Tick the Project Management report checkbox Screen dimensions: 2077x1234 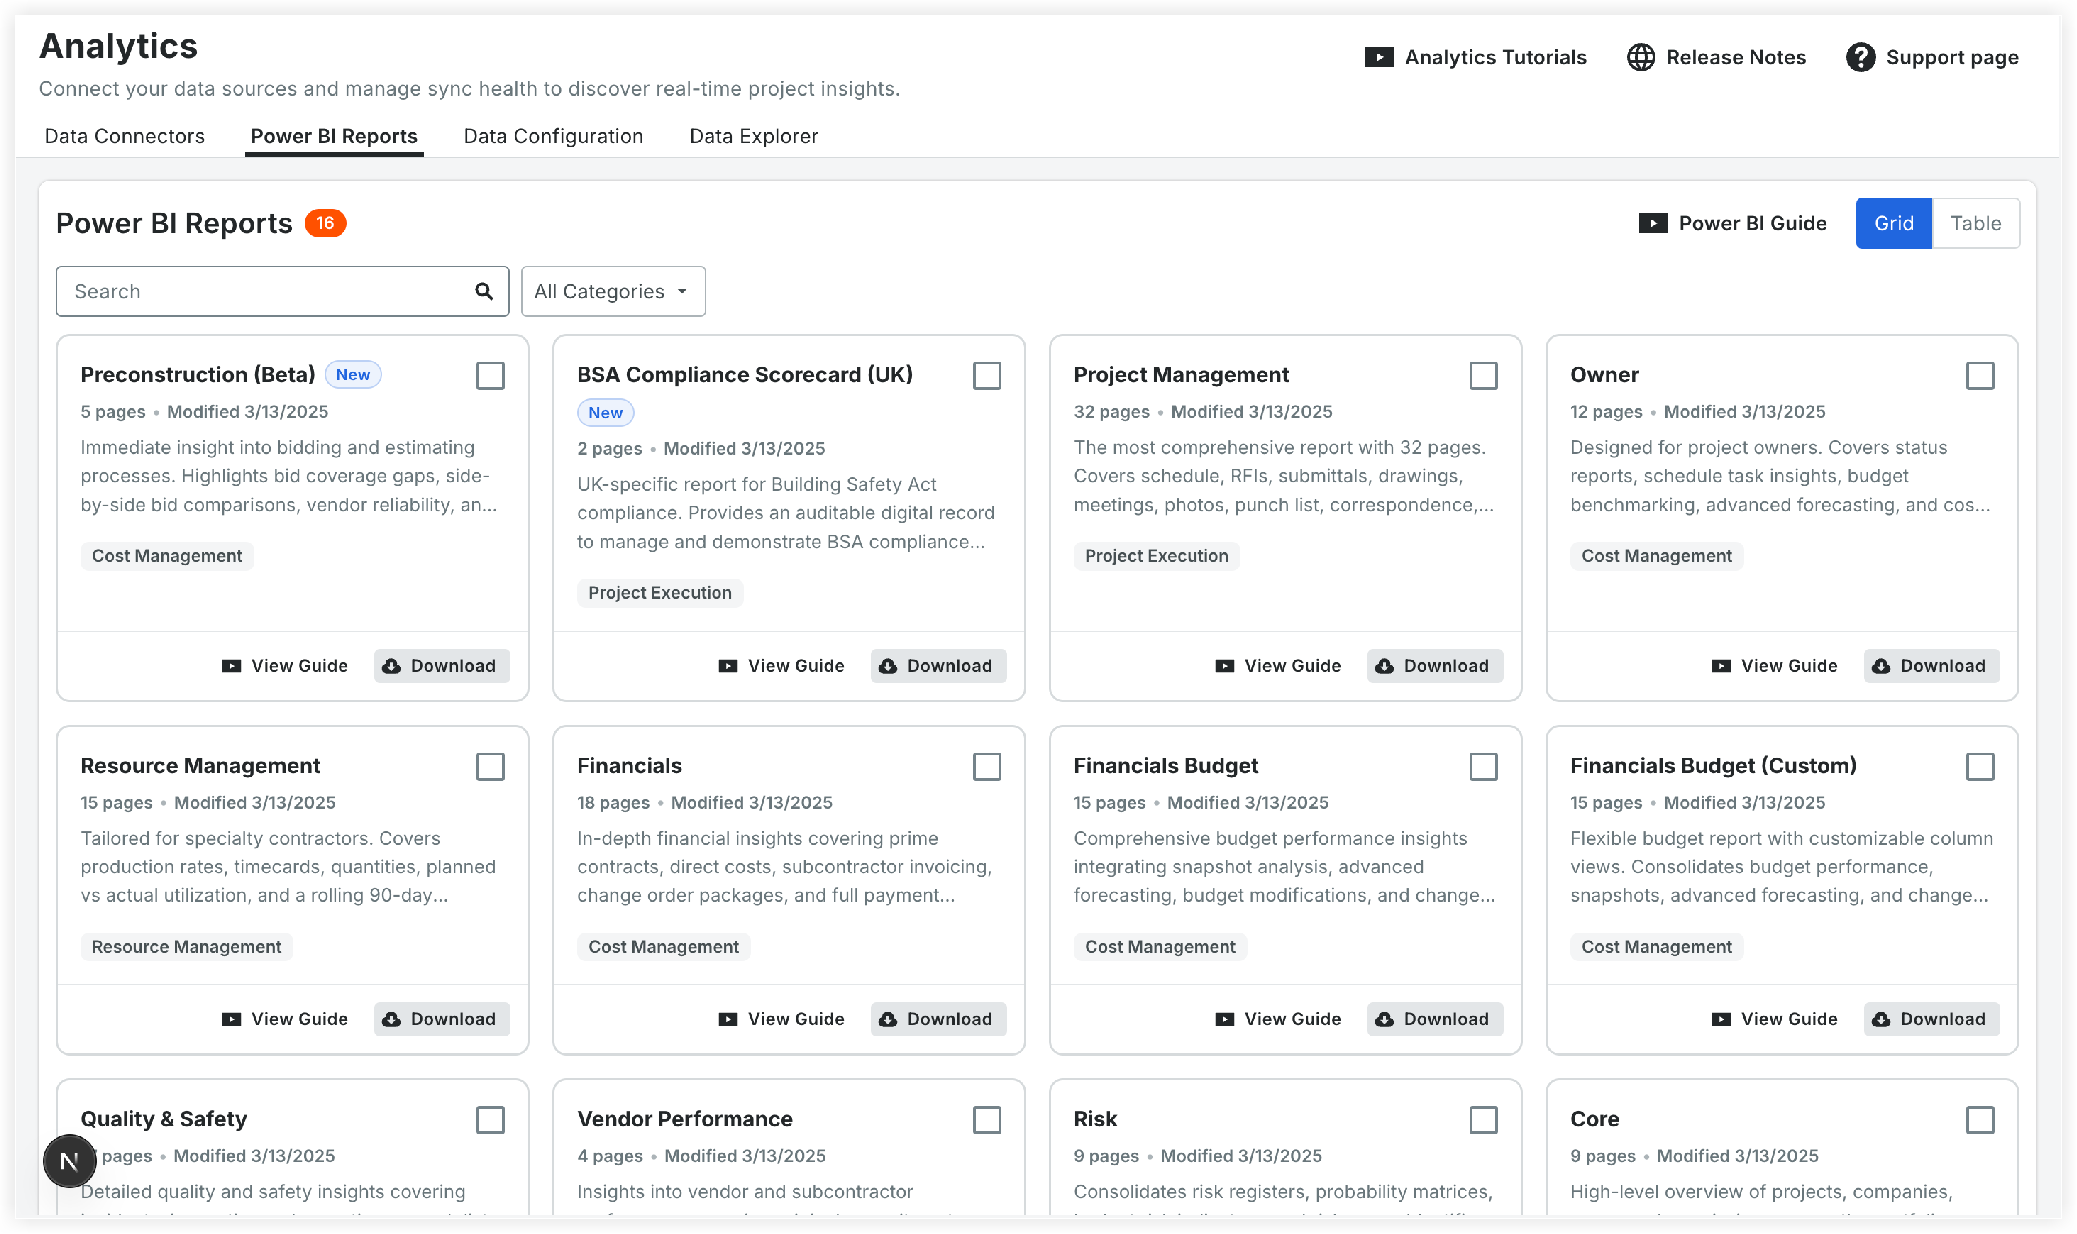click(1484, 376)
